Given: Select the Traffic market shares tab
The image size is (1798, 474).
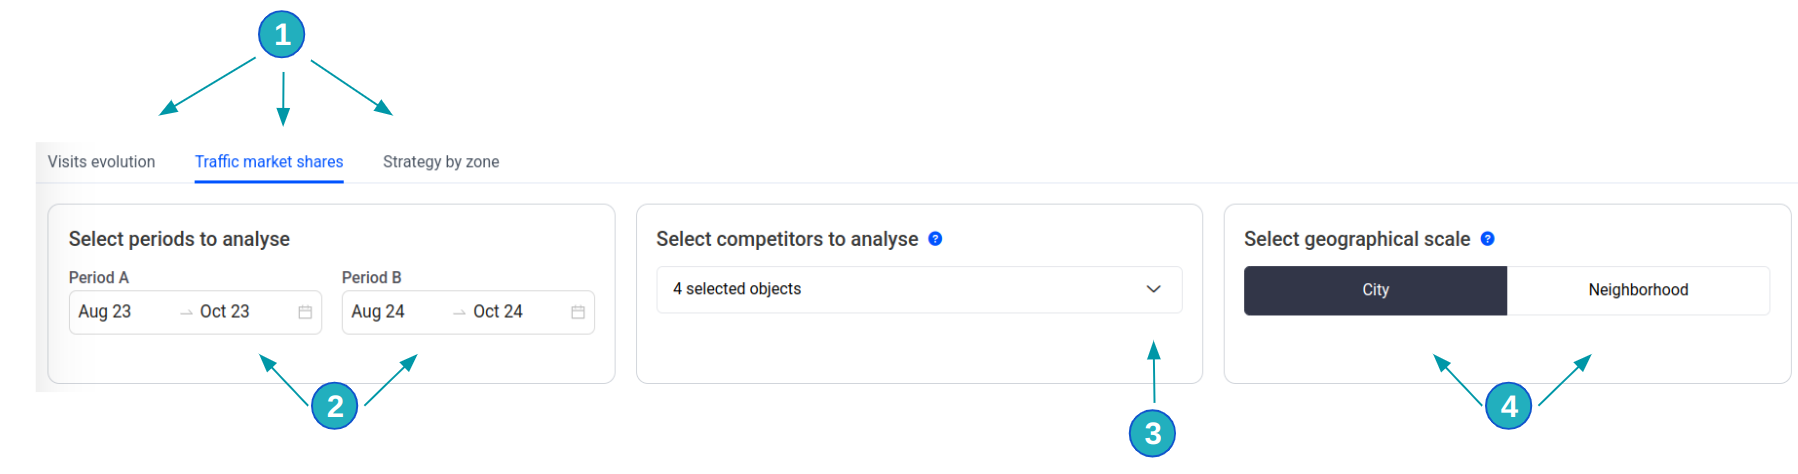Looking at the screenshot, I should coord(269,162).
